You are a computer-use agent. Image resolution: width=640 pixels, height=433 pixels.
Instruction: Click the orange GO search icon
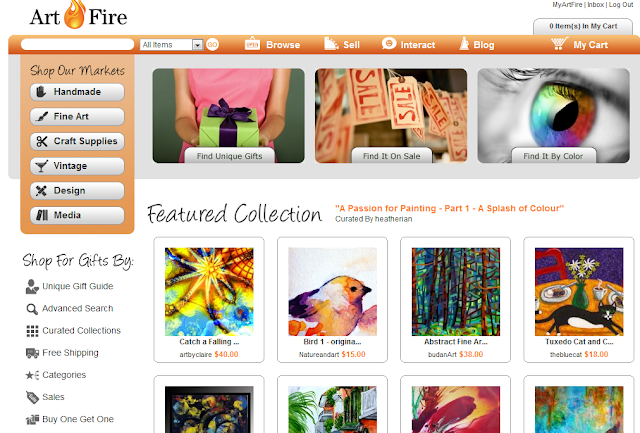coord(212,44)
